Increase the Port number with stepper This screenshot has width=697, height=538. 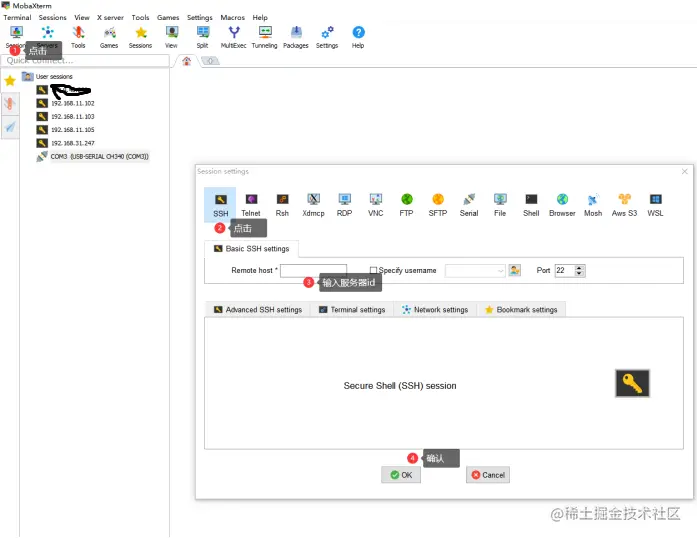pos(579,268)
